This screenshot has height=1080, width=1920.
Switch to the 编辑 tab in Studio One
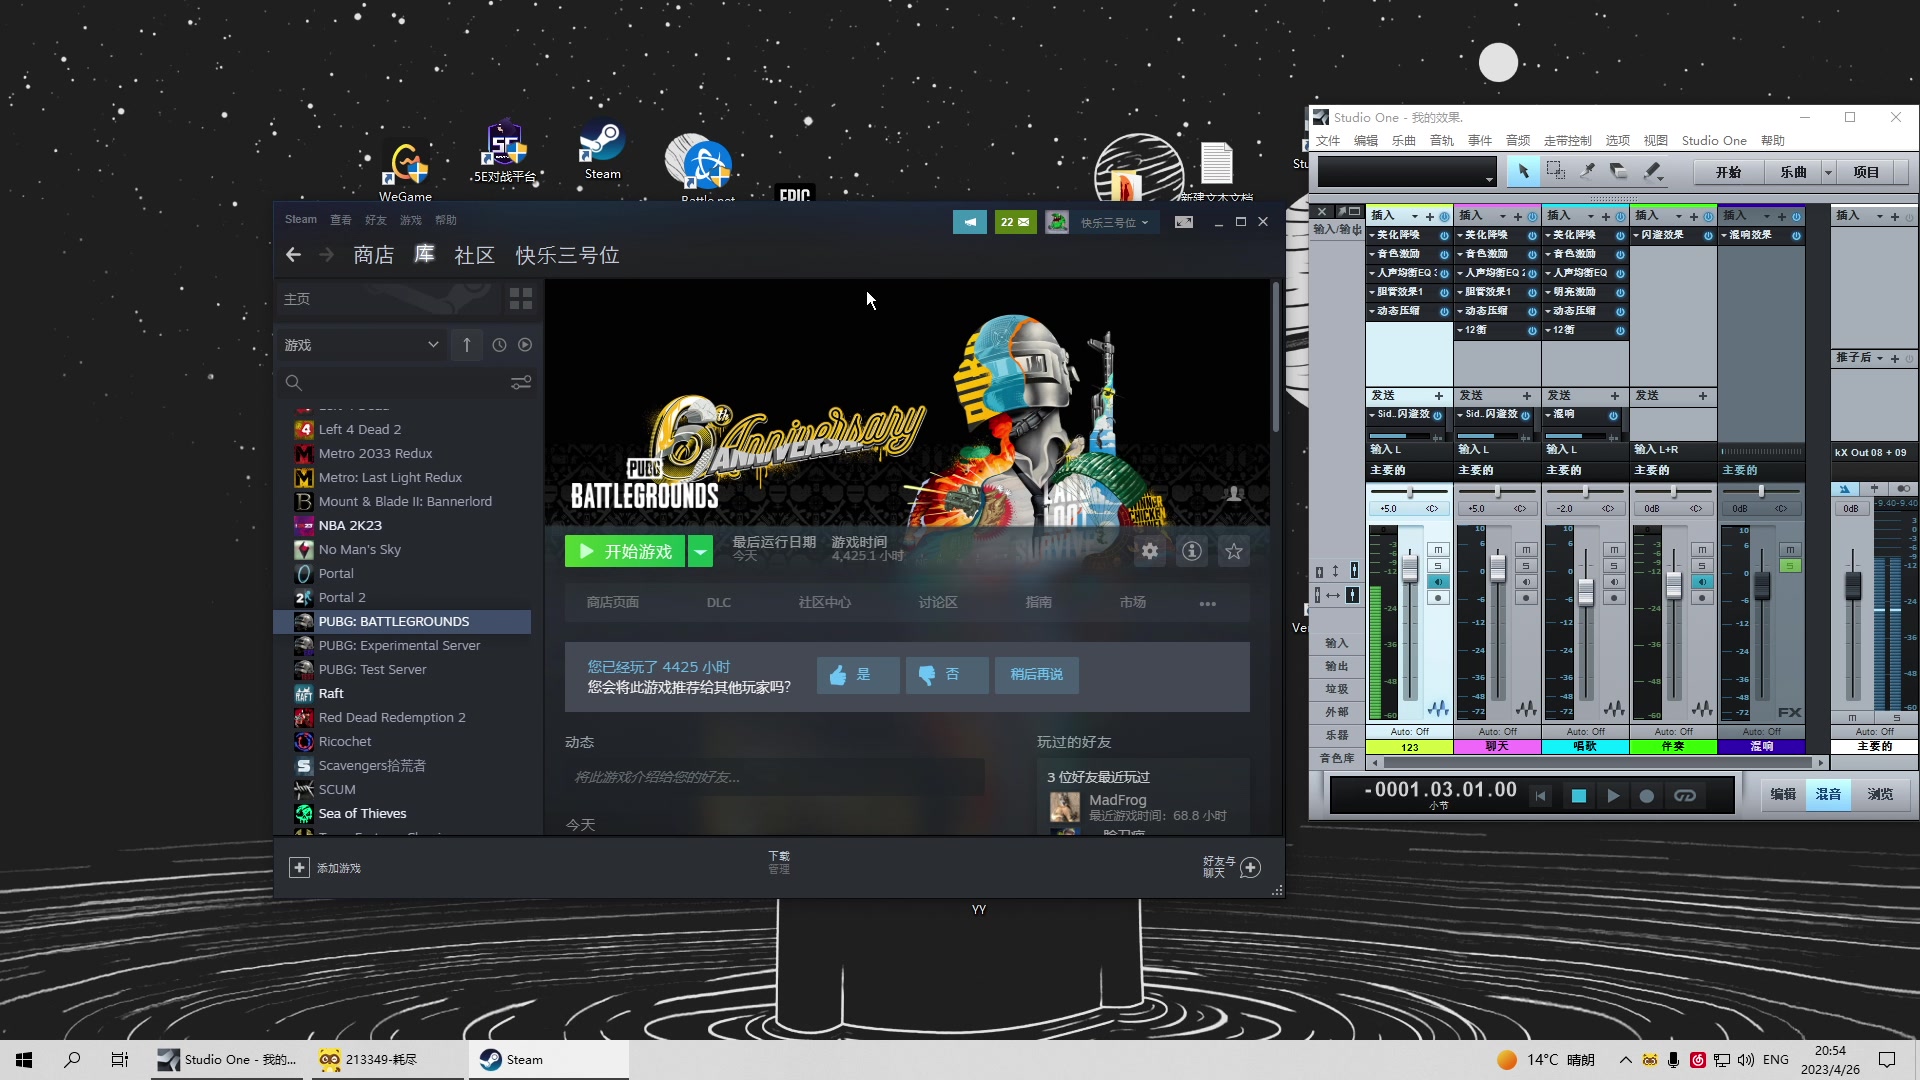[1783, 794]
